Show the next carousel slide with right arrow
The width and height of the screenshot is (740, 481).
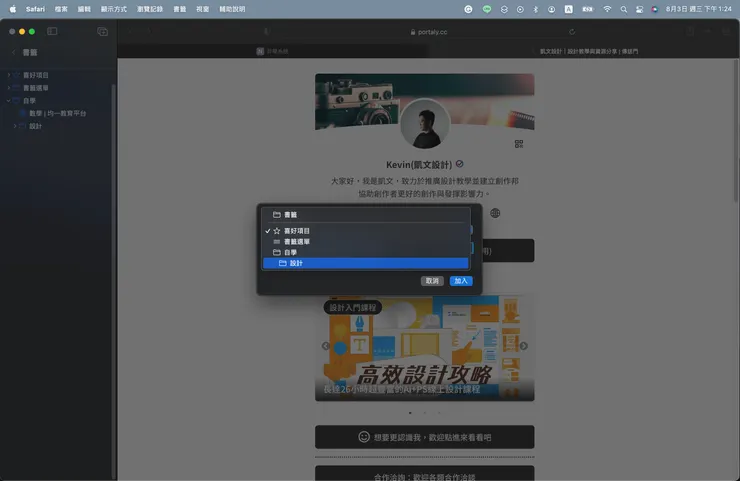tap(524, 346)
